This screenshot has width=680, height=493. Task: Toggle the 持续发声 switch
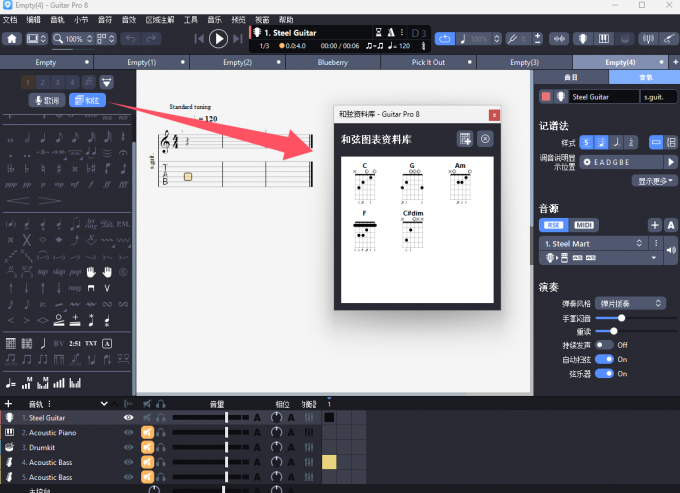click(604, 345)
